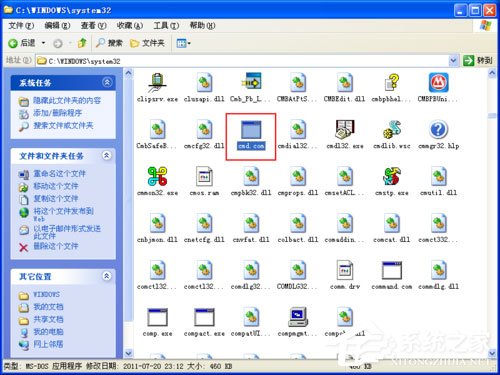Select the clipsrv.exe file icon
The height and width of the screenshot is (375, 500).
(x=157, y=83)
